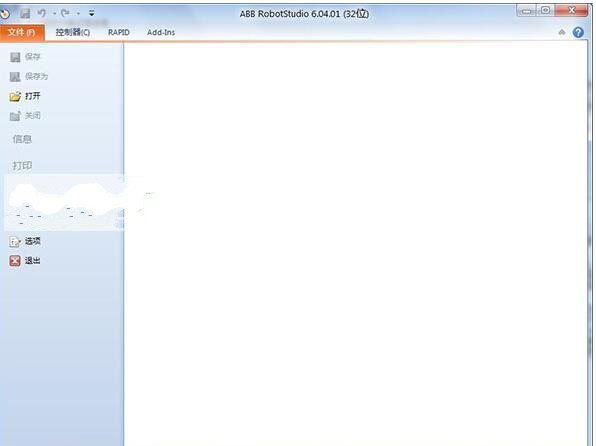
Task: Click 退出 (Exit) with red X icon
Action: point(25,260)
